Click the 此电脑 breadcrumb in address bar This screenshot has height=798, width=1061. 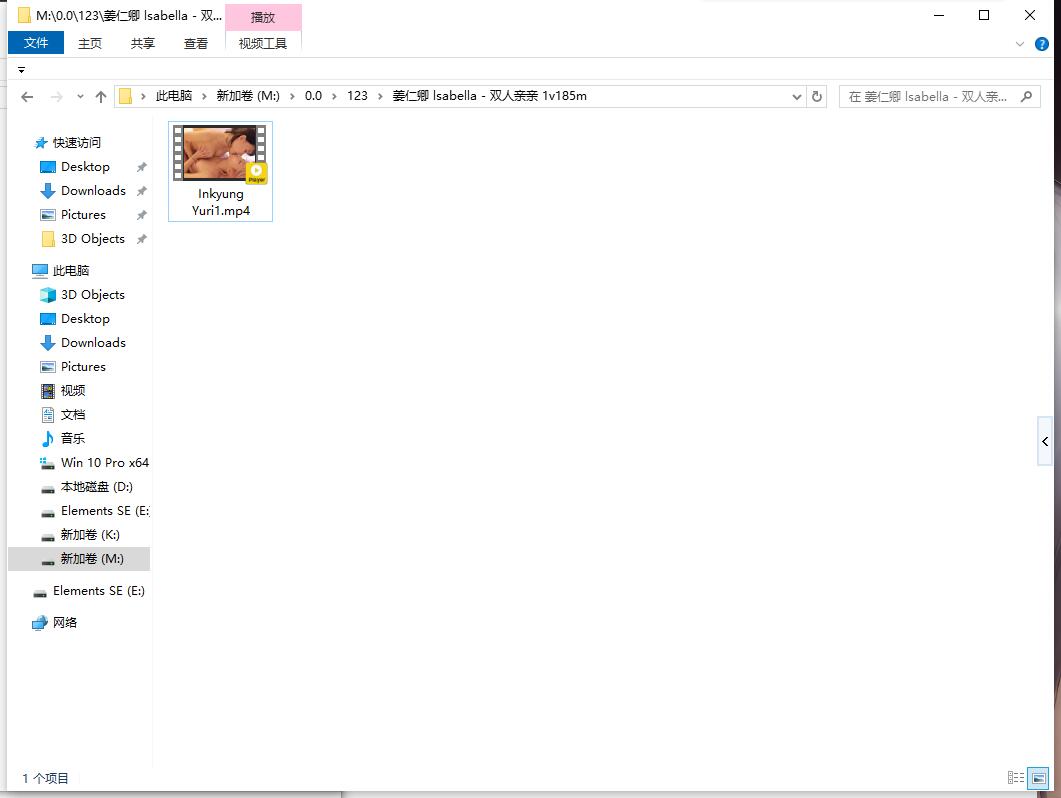coord(173,96)
